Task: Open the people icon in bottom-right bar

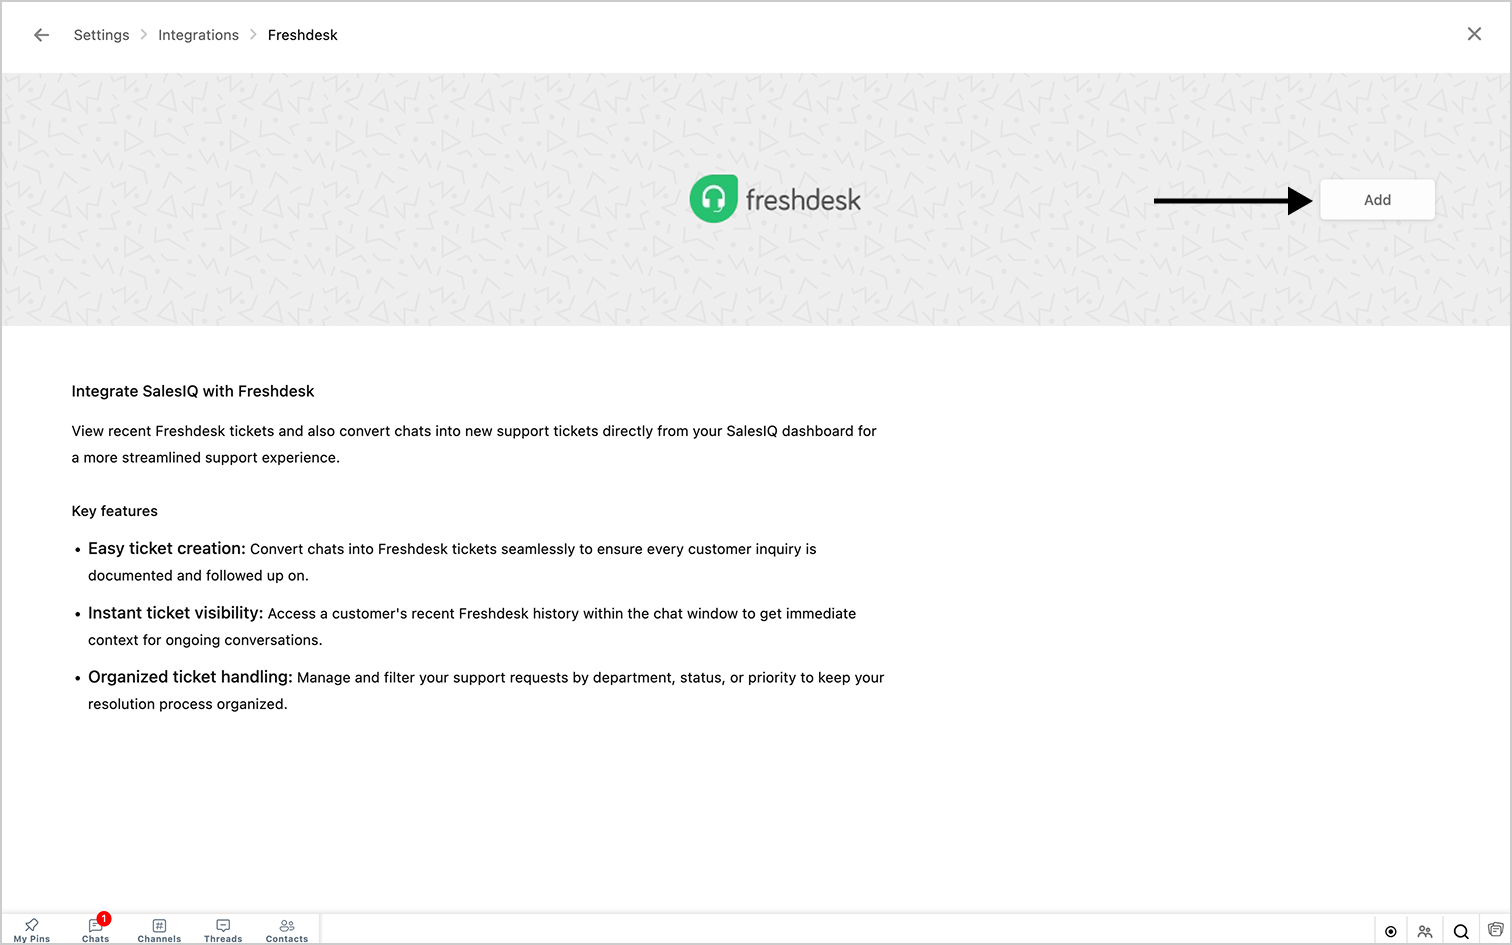Action: click(x=1425, y=931)
